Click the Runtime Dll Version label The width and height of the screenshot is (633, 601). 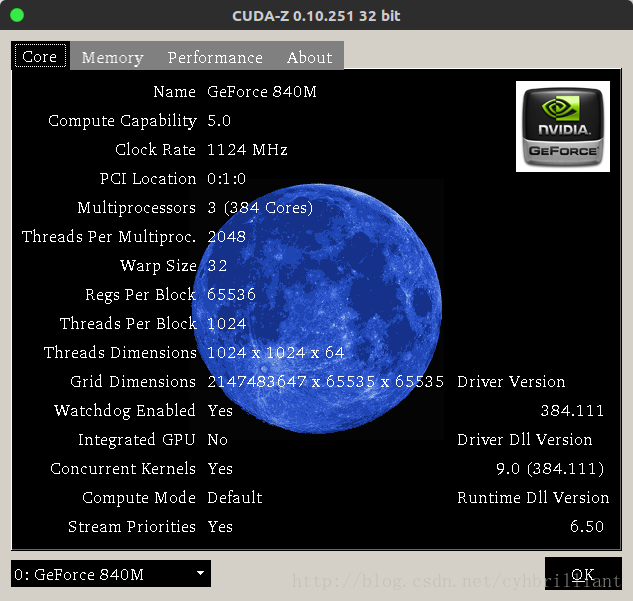tap(533, 498)
